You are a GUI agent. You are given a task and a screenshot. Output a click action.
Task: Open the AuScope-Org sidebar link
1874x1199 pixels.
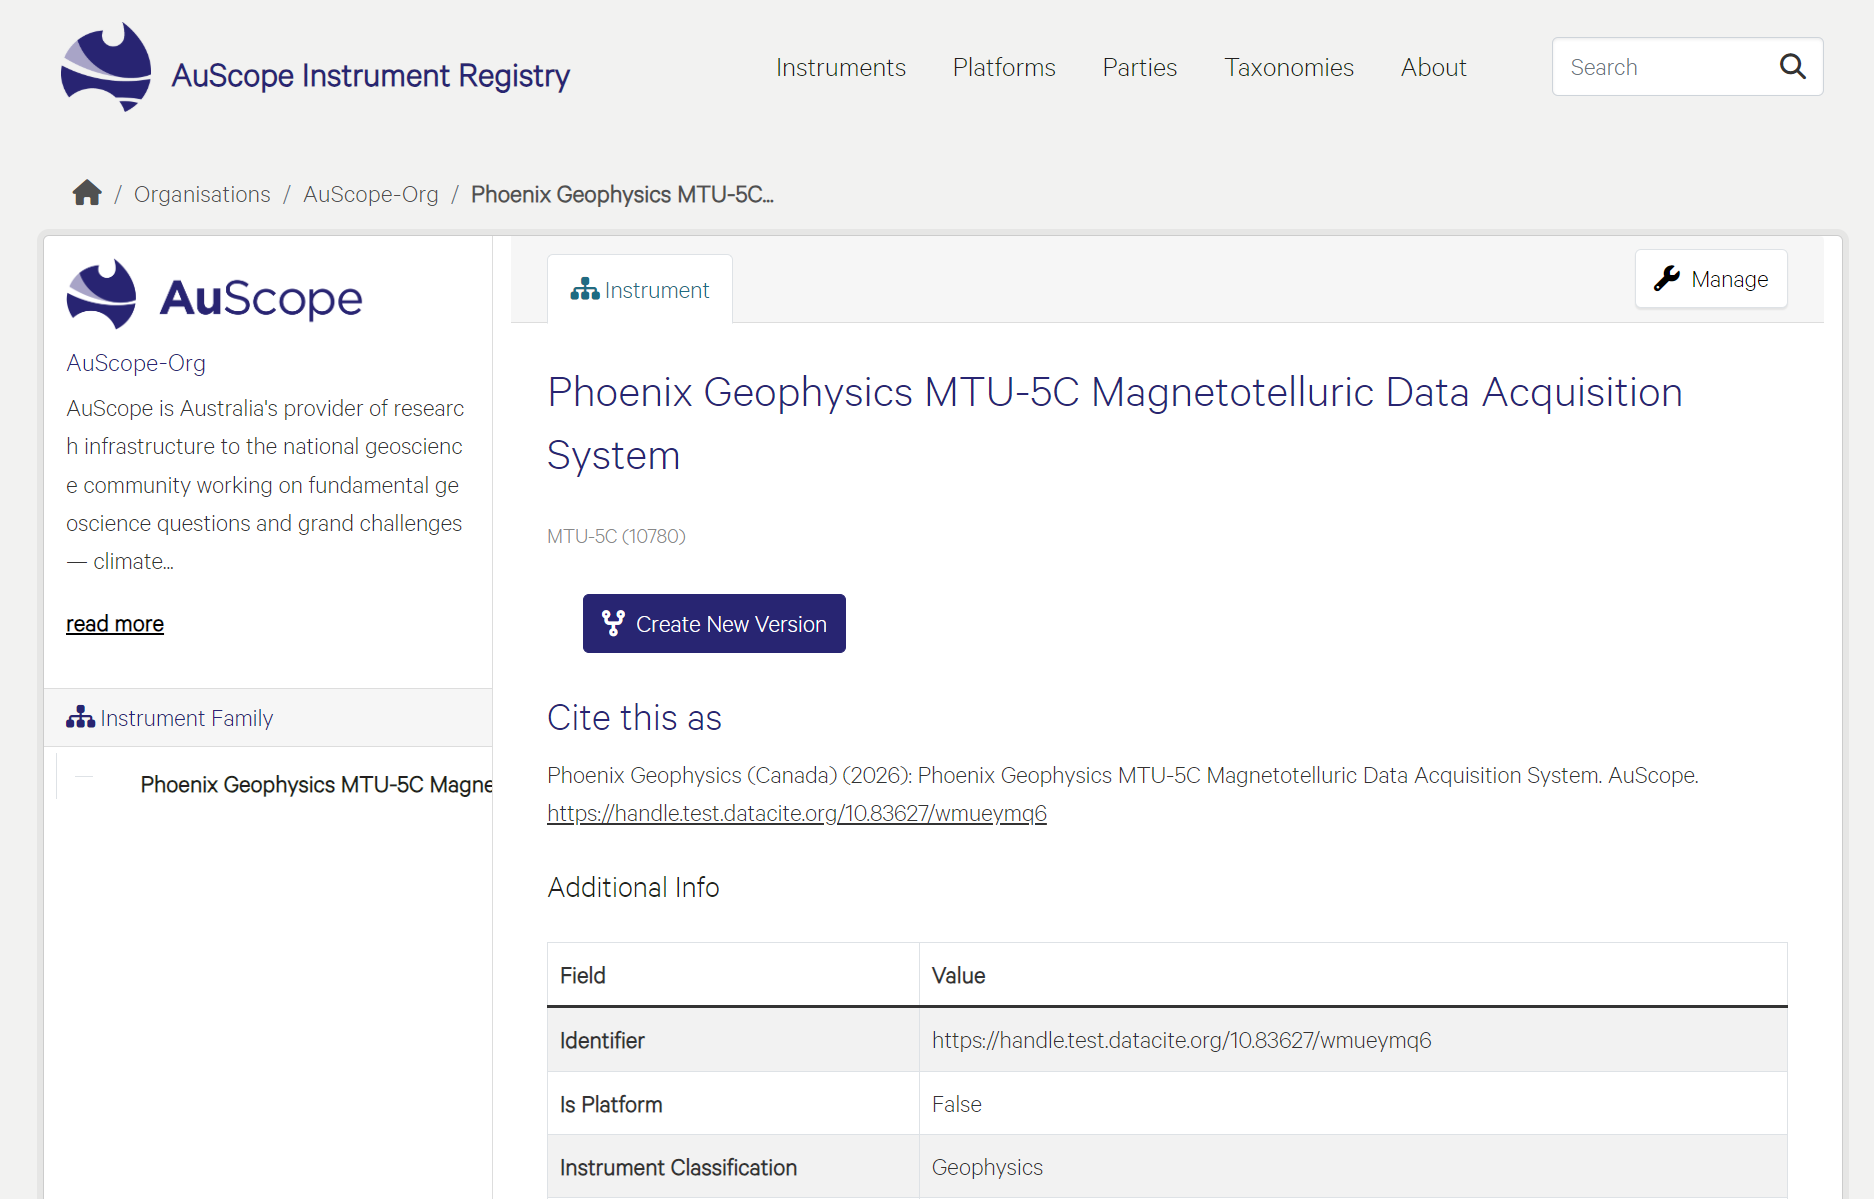tap(136, 363)
